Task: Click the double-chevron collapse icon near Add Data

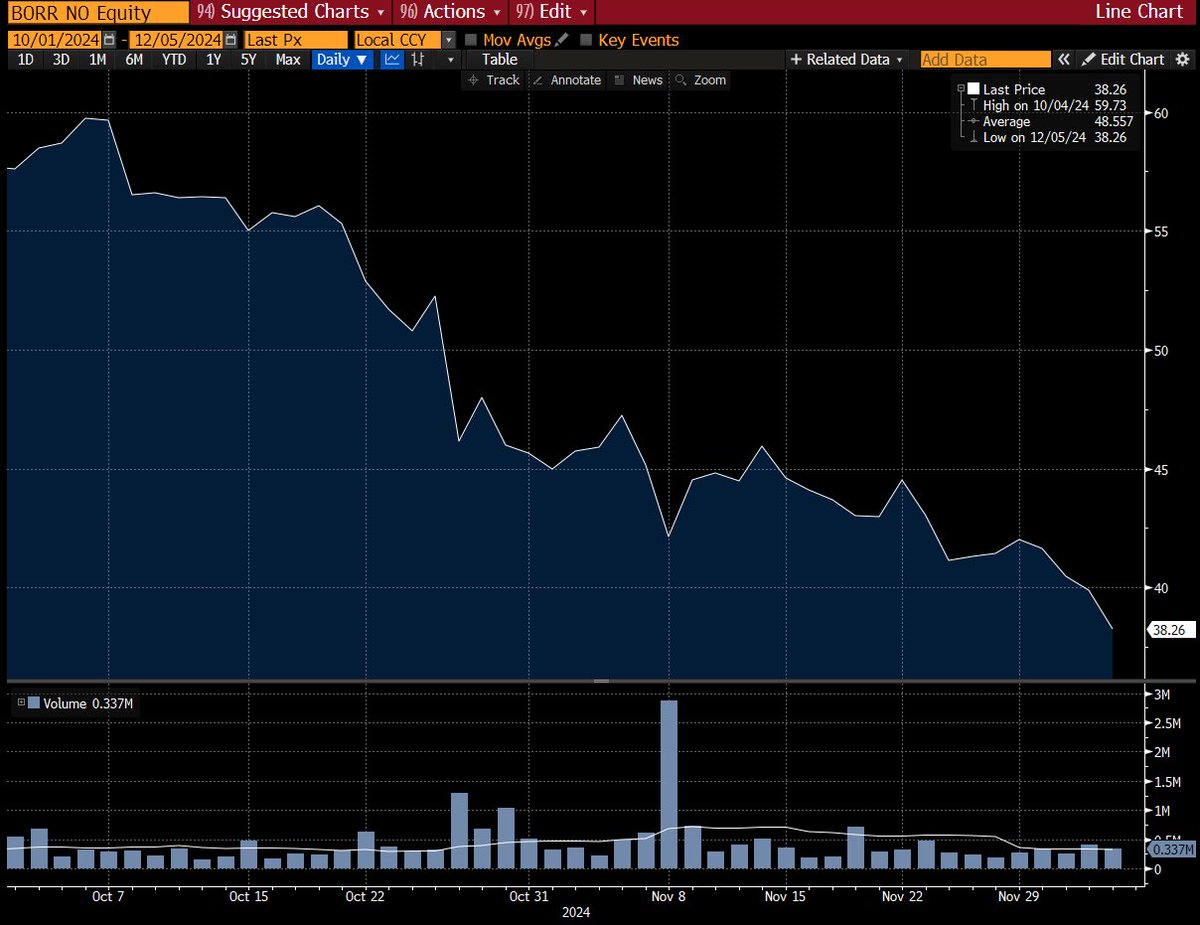Action: pyautogui.click(x=1065, y=60)
